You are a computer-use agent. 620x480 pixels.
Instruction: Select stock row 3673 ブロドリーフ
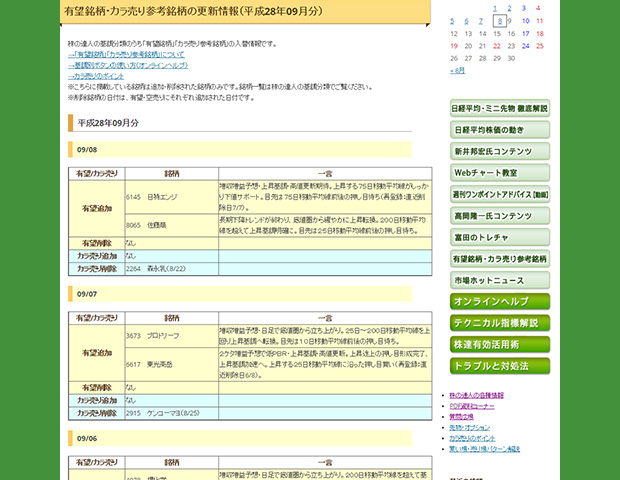[172, 336]
